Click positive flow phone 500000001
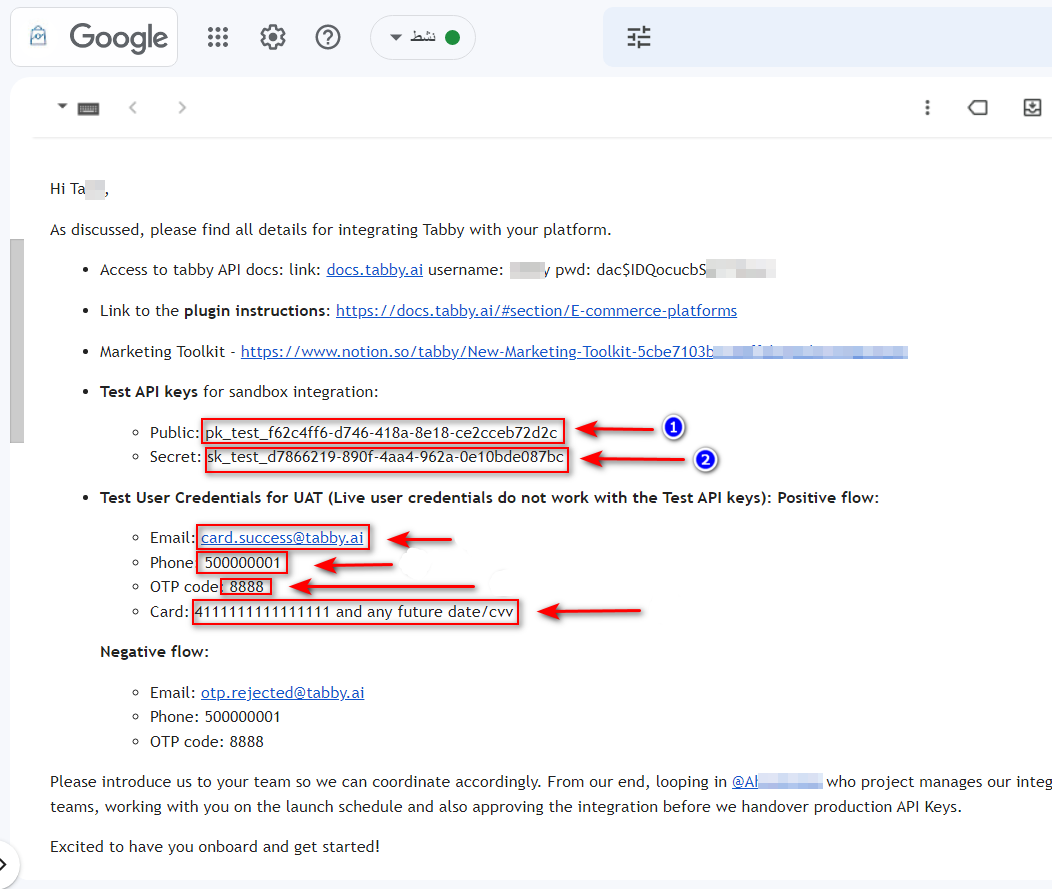1052x889 pixels. pos(242,562)
